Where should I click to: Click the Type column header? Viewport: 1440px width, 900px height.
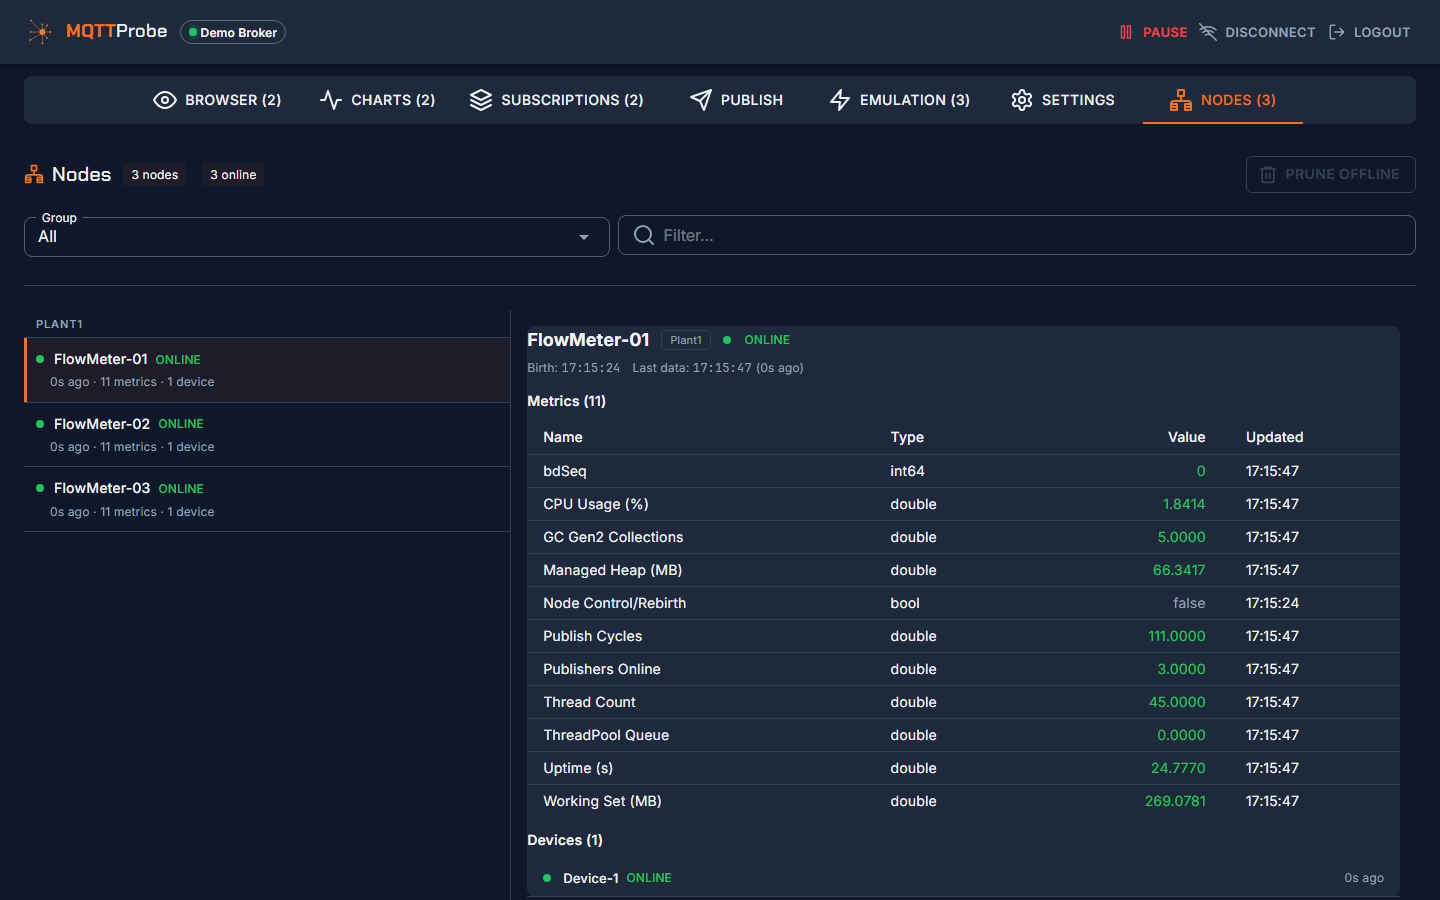tap(907, 437)
